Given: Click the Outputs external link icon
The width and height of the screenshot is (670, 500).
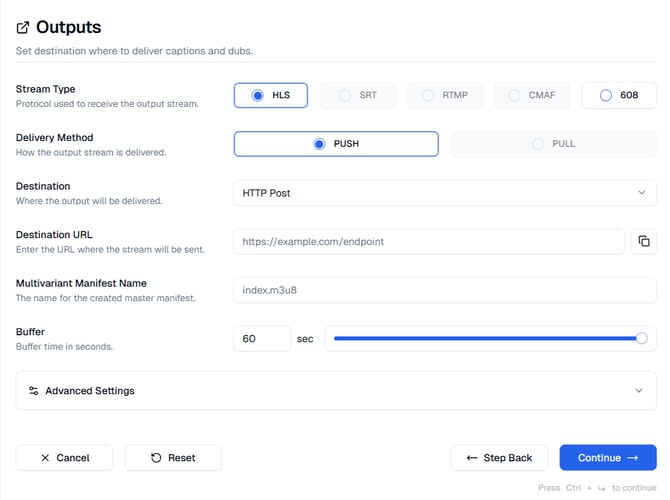Looking at the screenshot, I should click(23, 28).
